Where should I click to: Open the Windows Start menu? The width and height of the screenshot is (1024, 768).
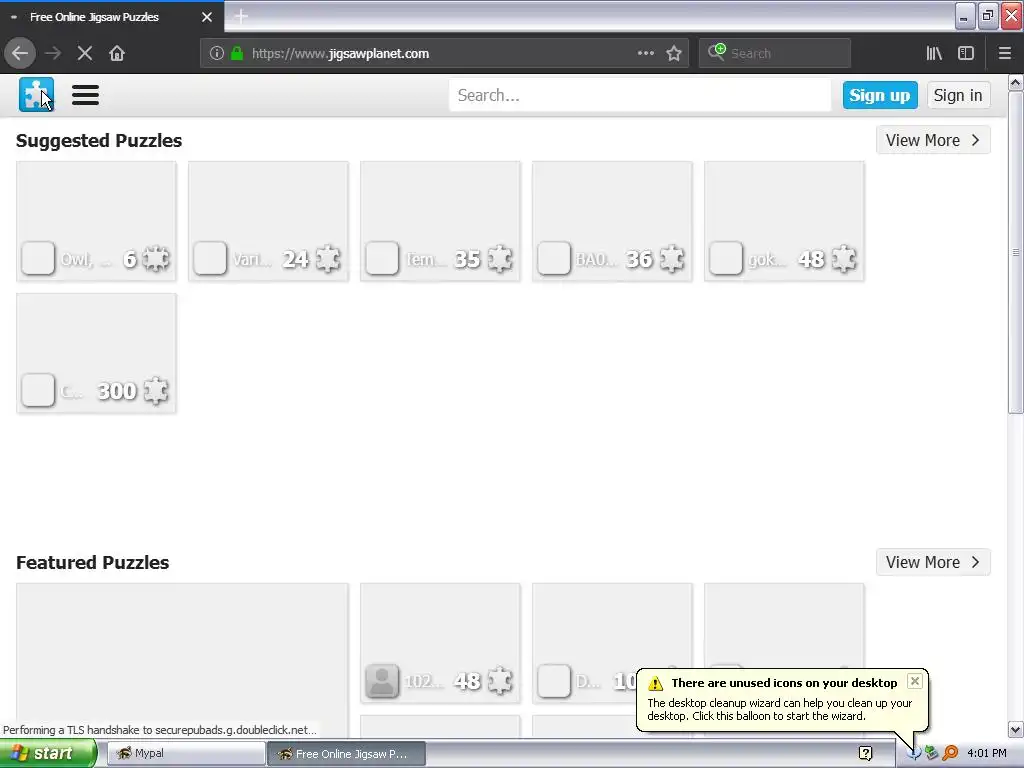(48, 754)
